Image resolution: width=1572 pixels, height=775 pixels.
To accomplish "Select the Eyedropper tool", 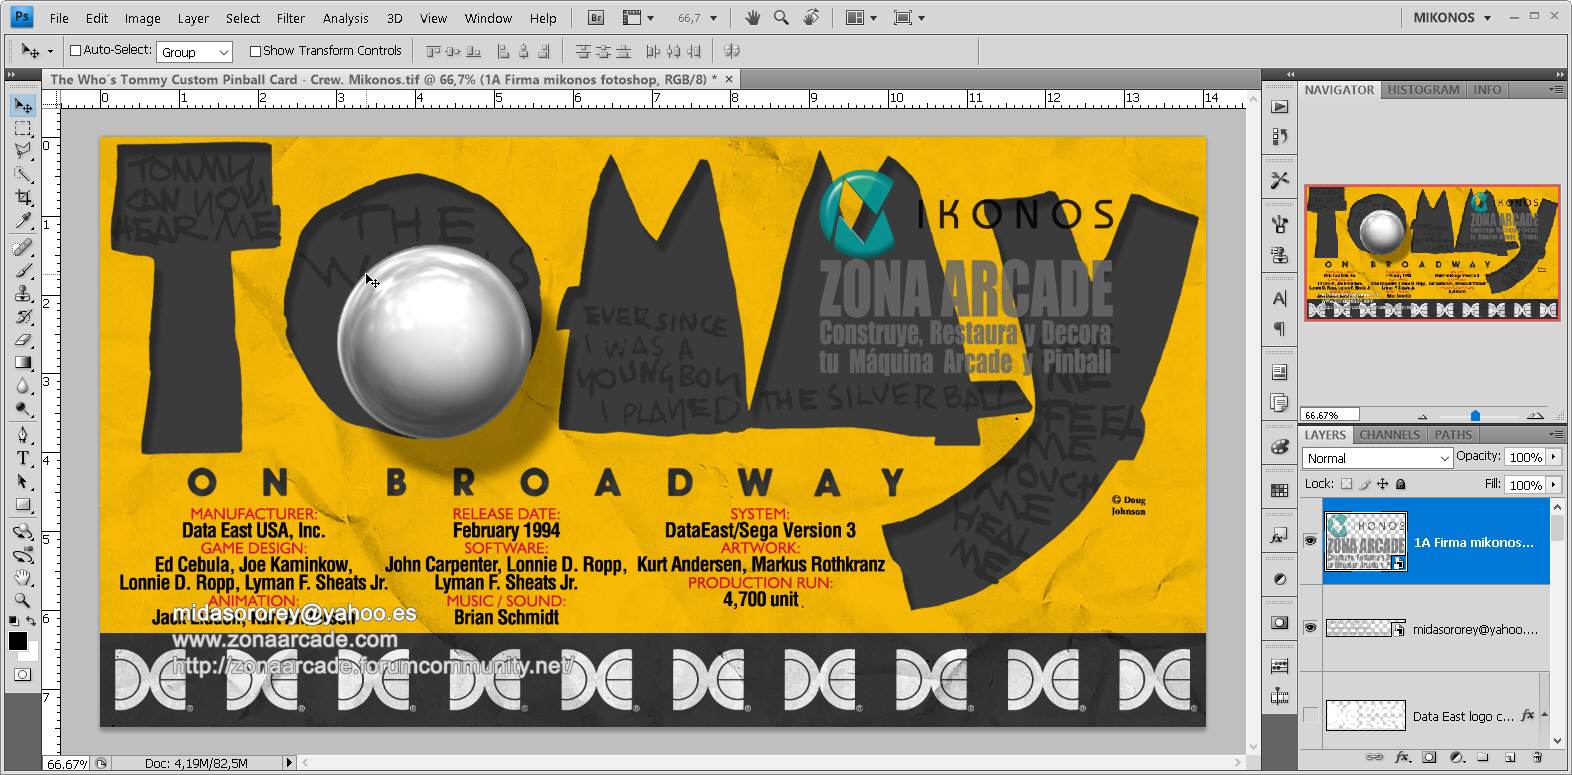I will (23, 221).
